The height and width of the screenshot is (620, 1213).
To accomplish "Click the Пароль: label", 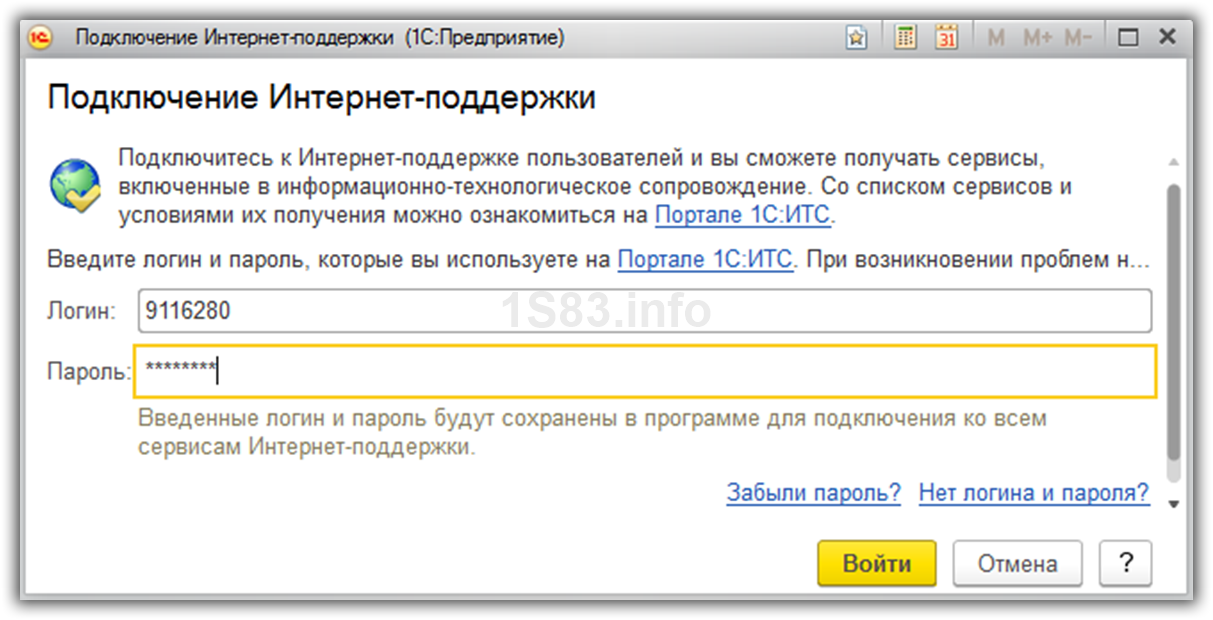I will pos(89,372).
